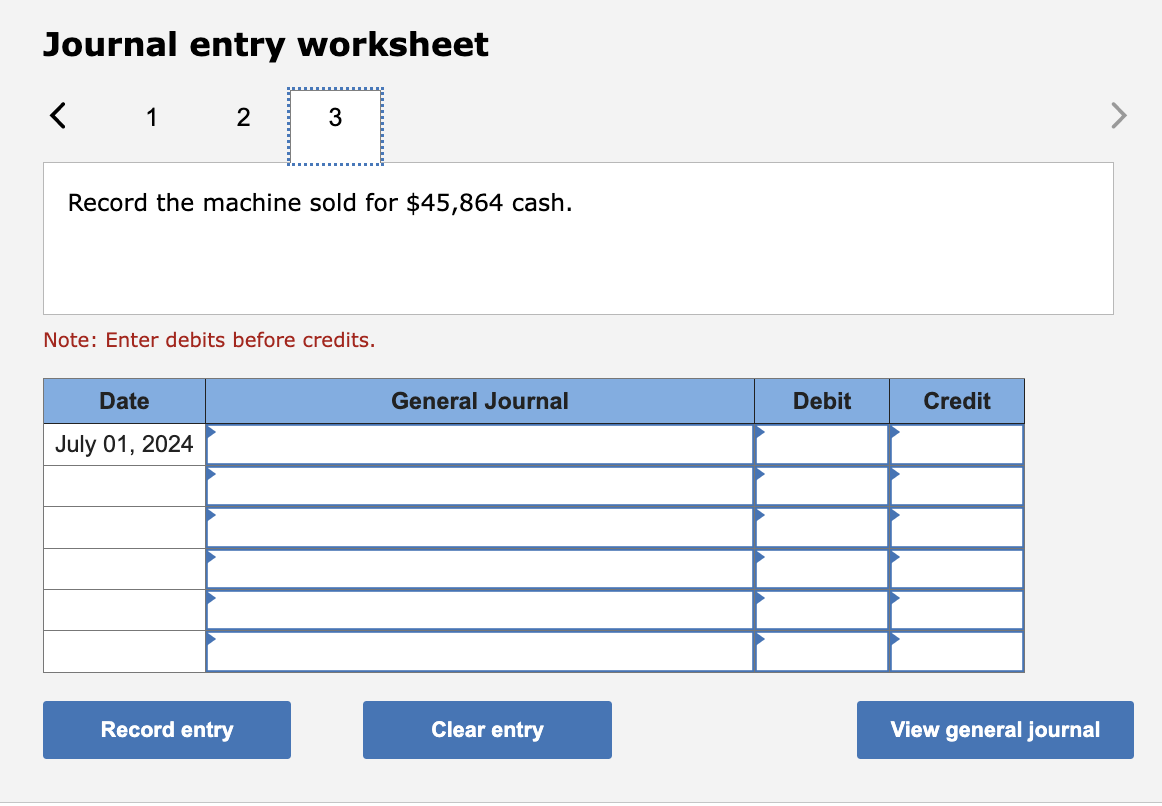Screen dimensions: 1162x806
Task: Switch to worksheet tab 1
Action: tap(151, 117)
